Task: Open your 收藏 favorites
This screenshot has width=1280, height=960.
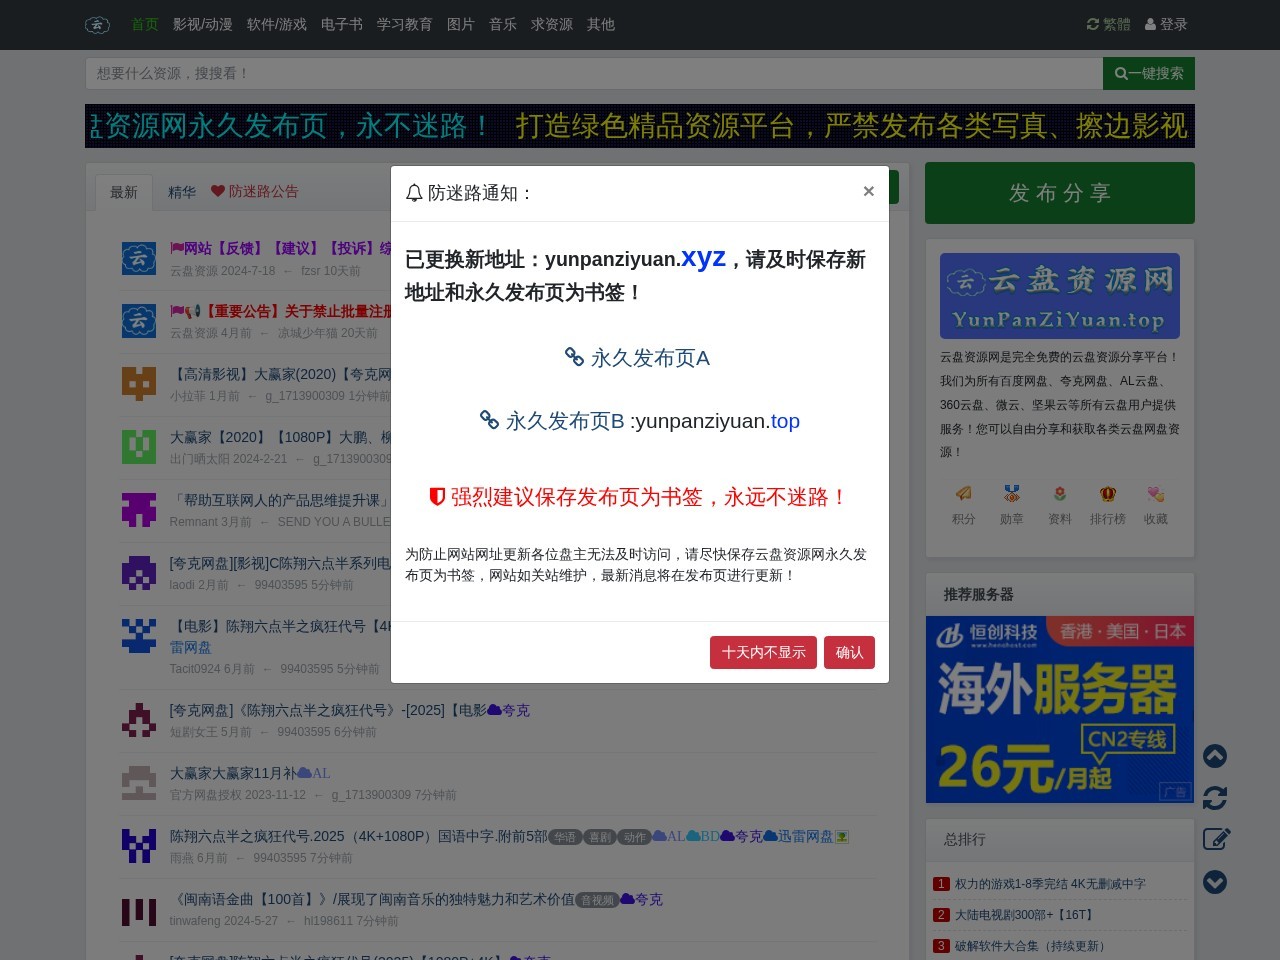Action: click(x=1155, y=503)
